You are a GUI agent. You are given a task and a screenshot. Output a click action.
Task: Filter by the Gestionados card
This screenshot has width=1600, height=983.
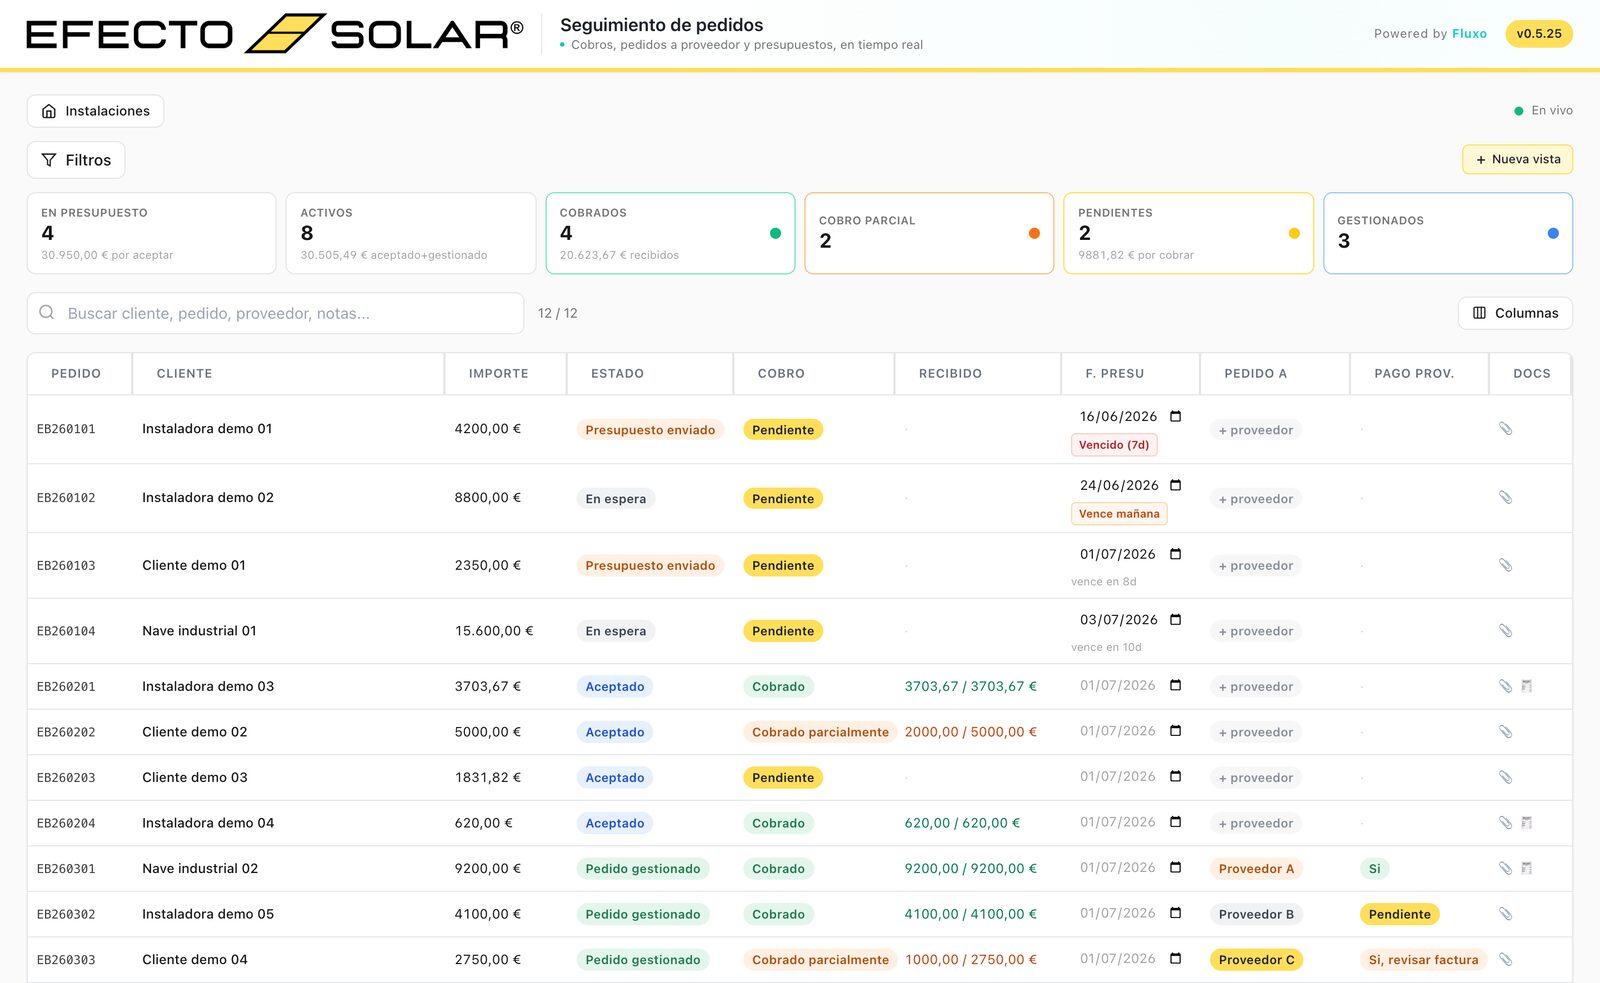click(x=1448, y=233)
